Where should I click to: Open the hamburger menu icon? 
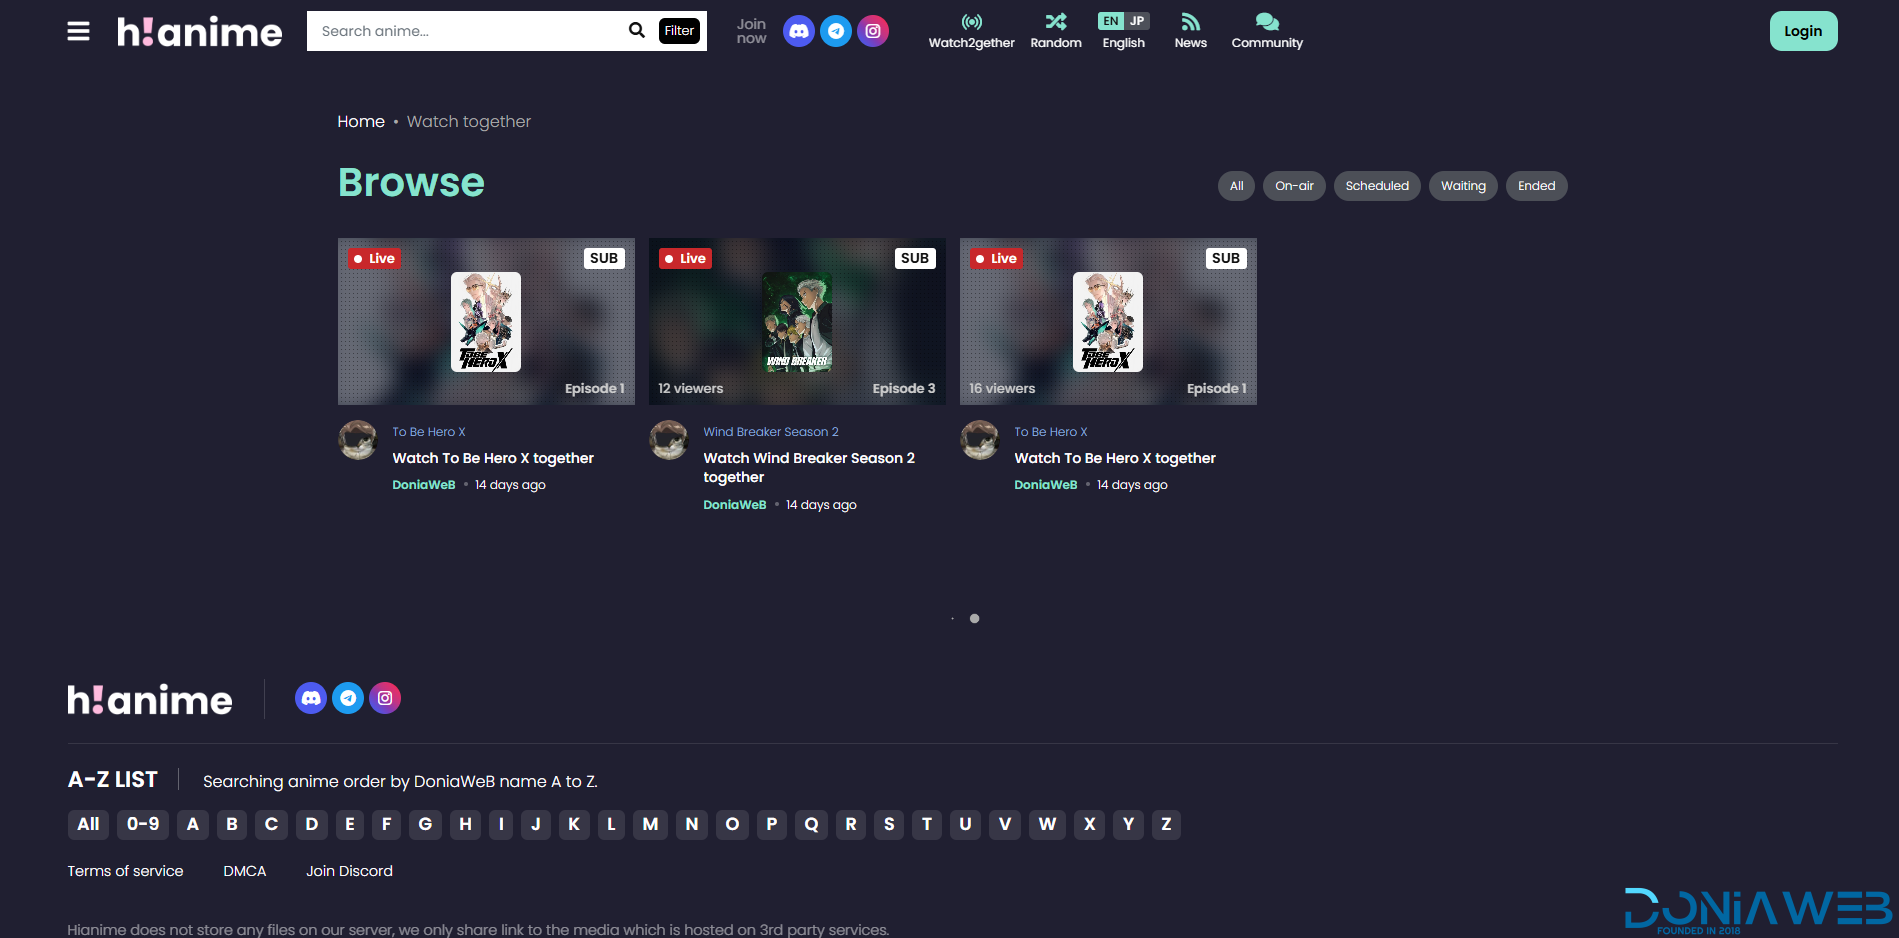(78, 31)
